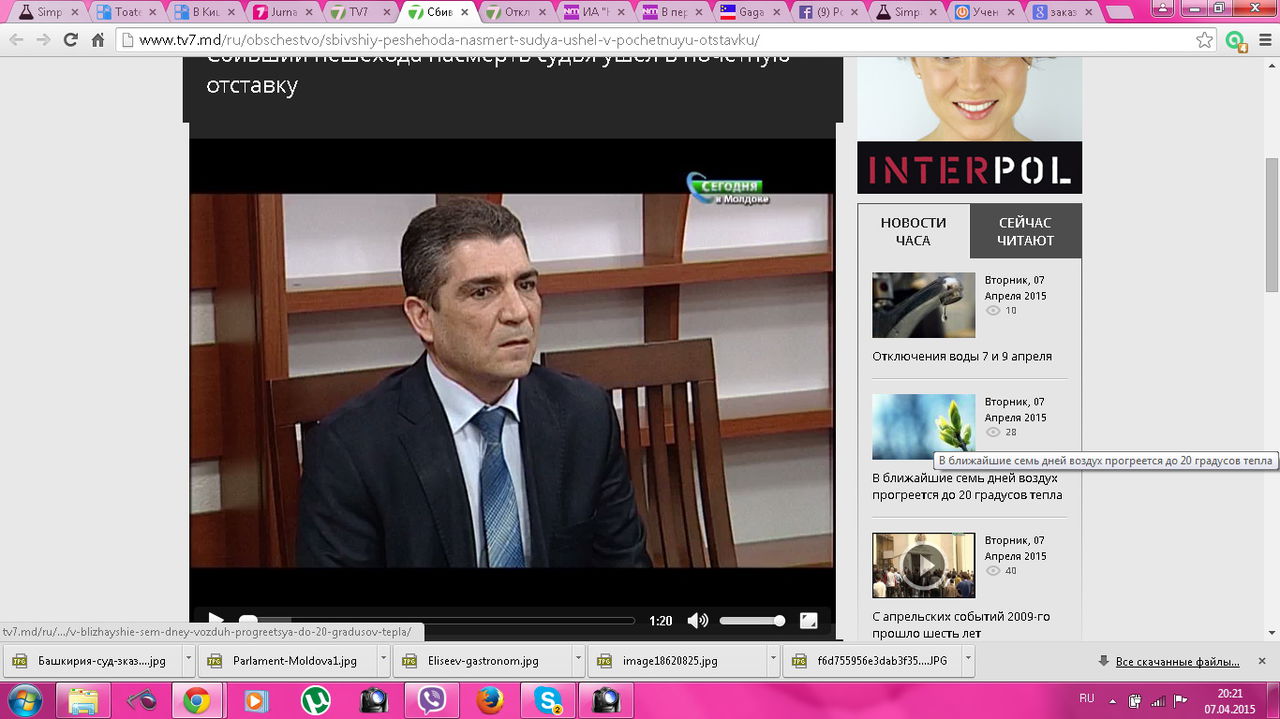Viewport: 1280px width, 719px height.
Task: Expand options for f6d755956e3dab3f35 download
Action: (x=968, y=661)
